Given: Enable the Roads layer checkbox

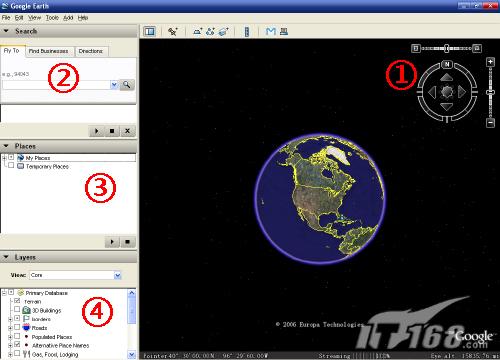Looking at the screenshot, I should tap(17, 327).
